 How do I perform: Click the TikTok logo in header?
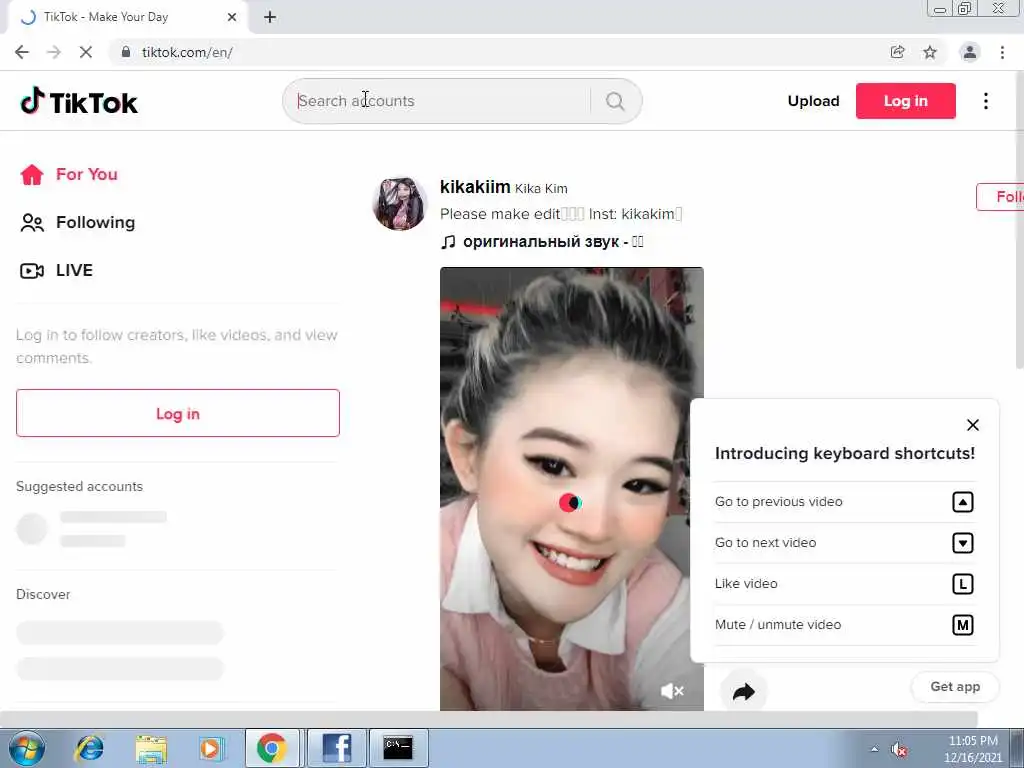click(x=79, y=101)
